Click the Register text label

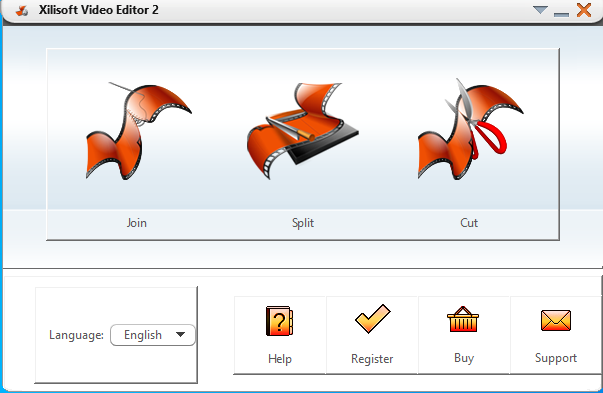(x=372, y=359)
